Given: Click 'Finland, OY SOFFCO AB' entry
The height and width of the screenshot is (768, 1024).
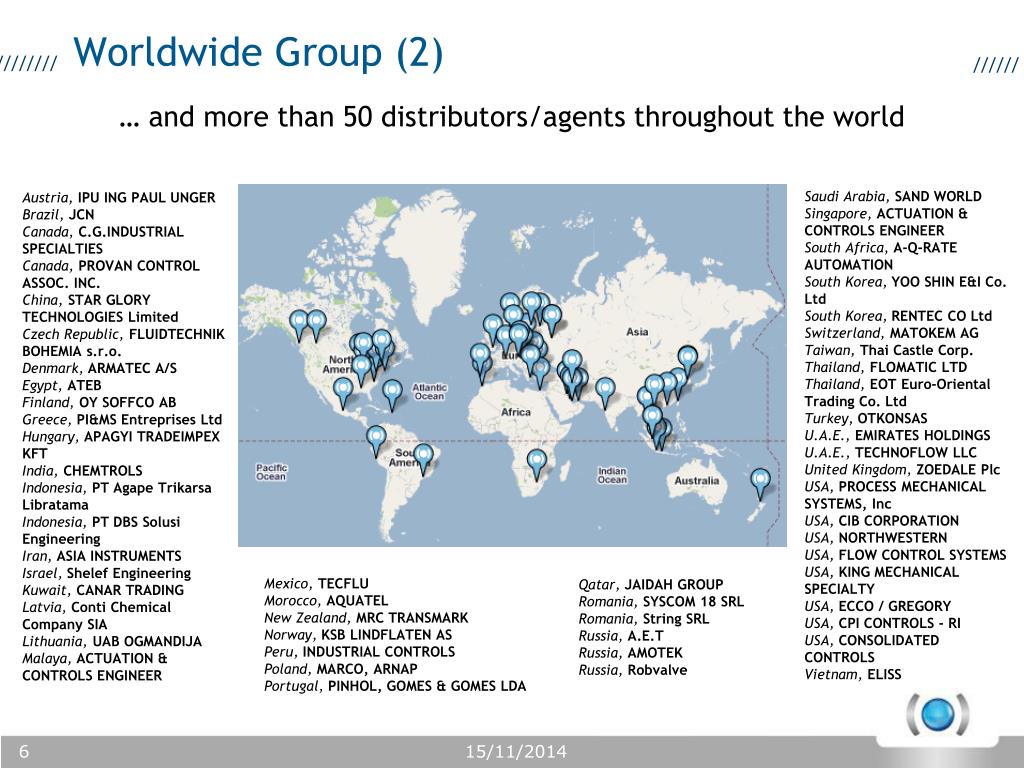Looking at the screenshot, I should [x=99, y=402].
